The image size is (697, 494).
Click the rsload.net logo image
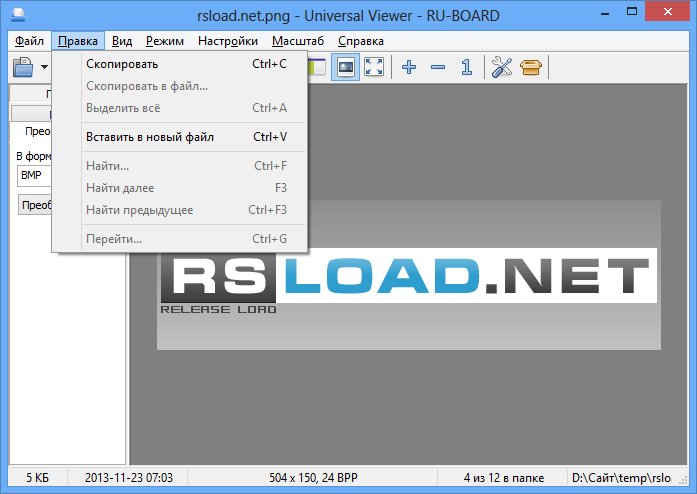pos(409,275)
